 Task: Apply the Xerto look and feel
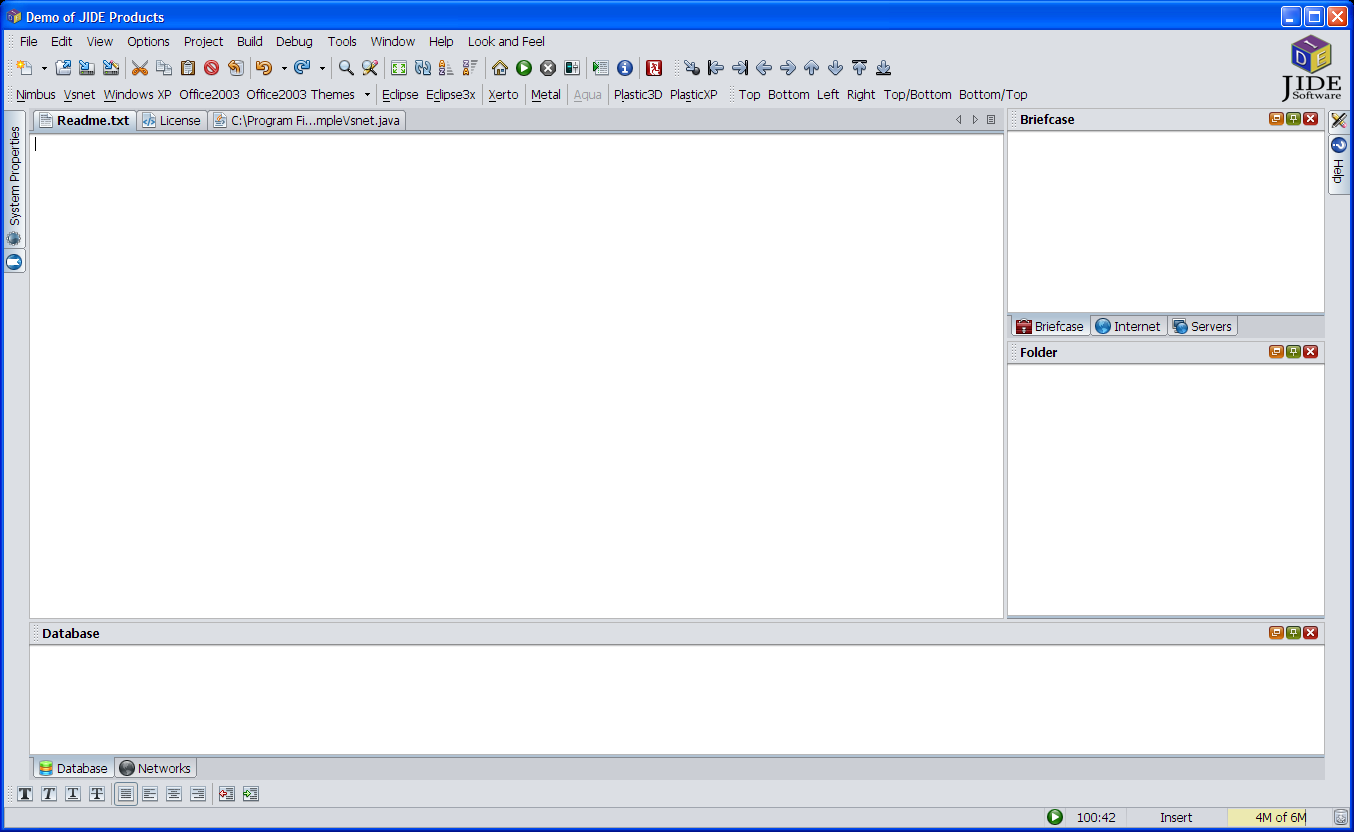[504, 95]
